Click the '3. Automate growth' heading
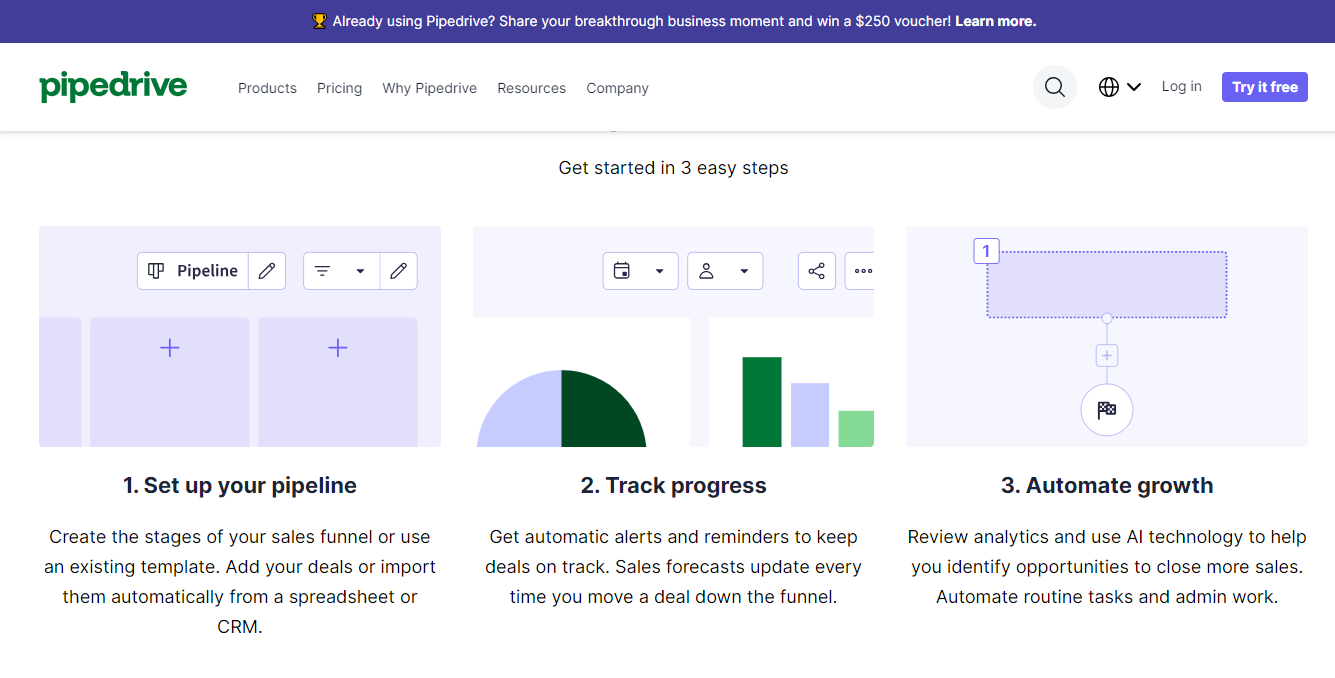The image size is (1335, 678). [x=1107, y=486]
